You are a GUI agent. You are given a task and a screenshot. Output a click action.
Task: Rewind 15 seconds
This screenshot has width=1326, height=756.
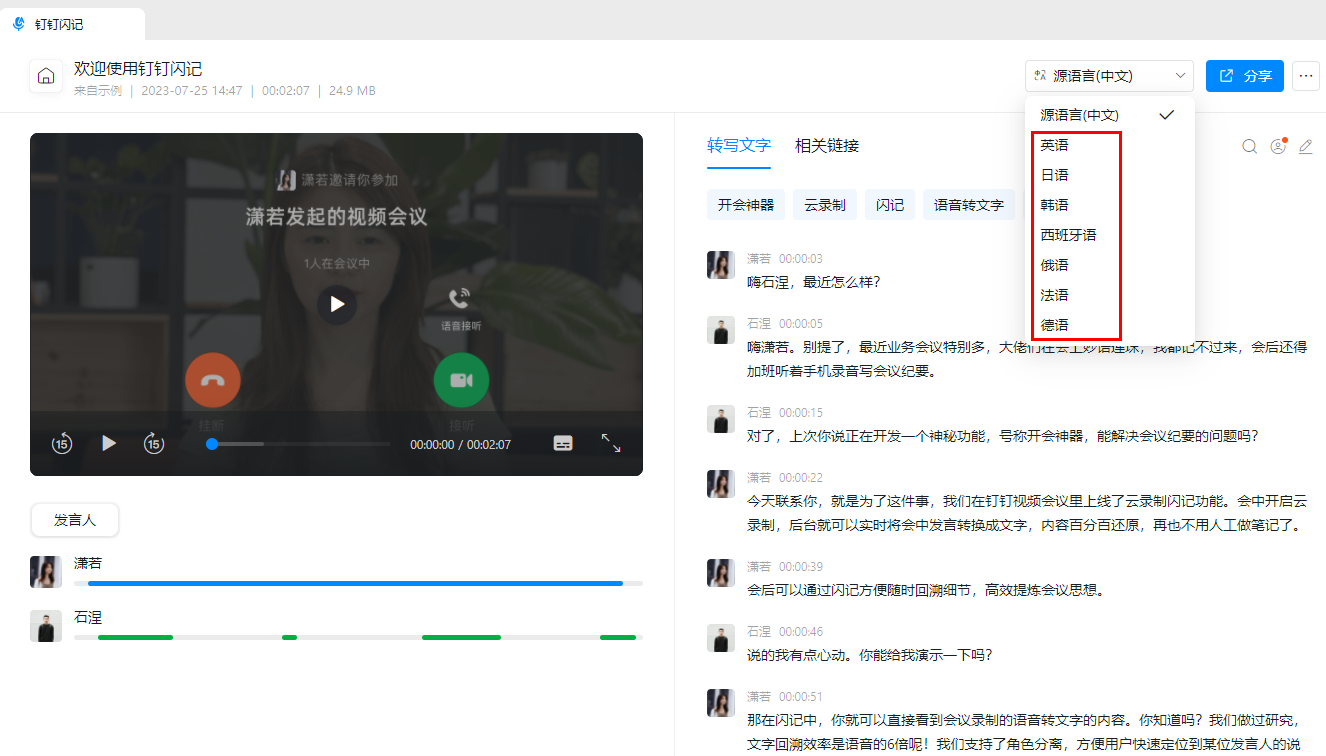(62, 443)
